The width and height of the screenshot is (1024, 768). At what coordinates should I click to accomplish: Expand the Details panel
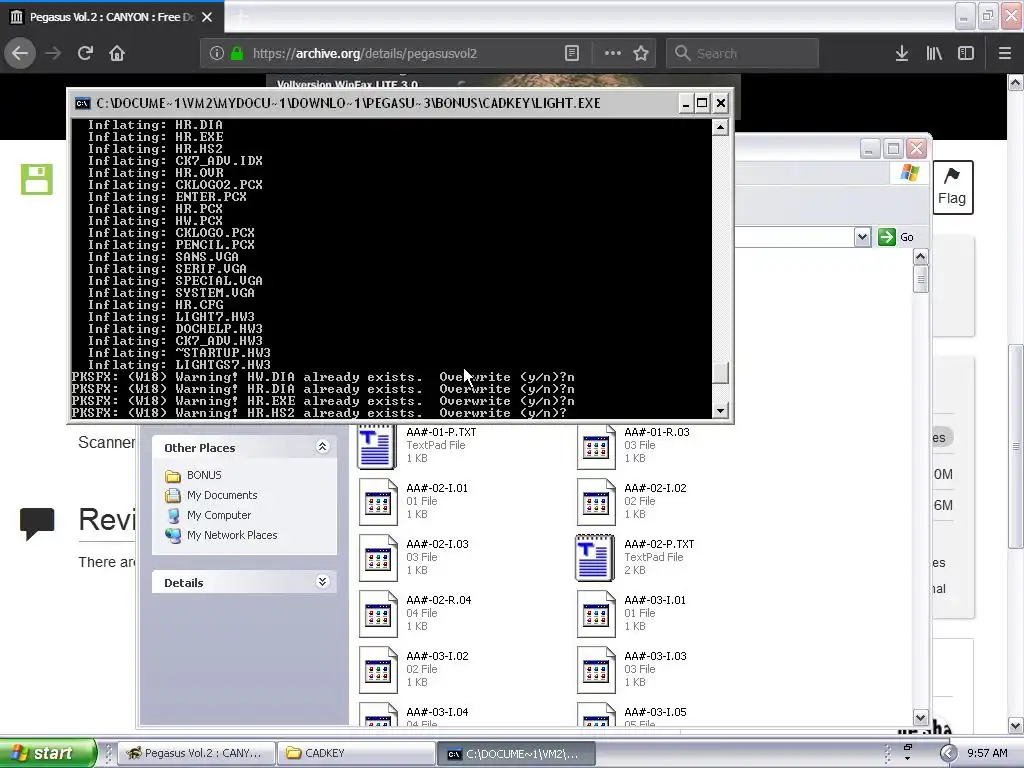(322, 582)
